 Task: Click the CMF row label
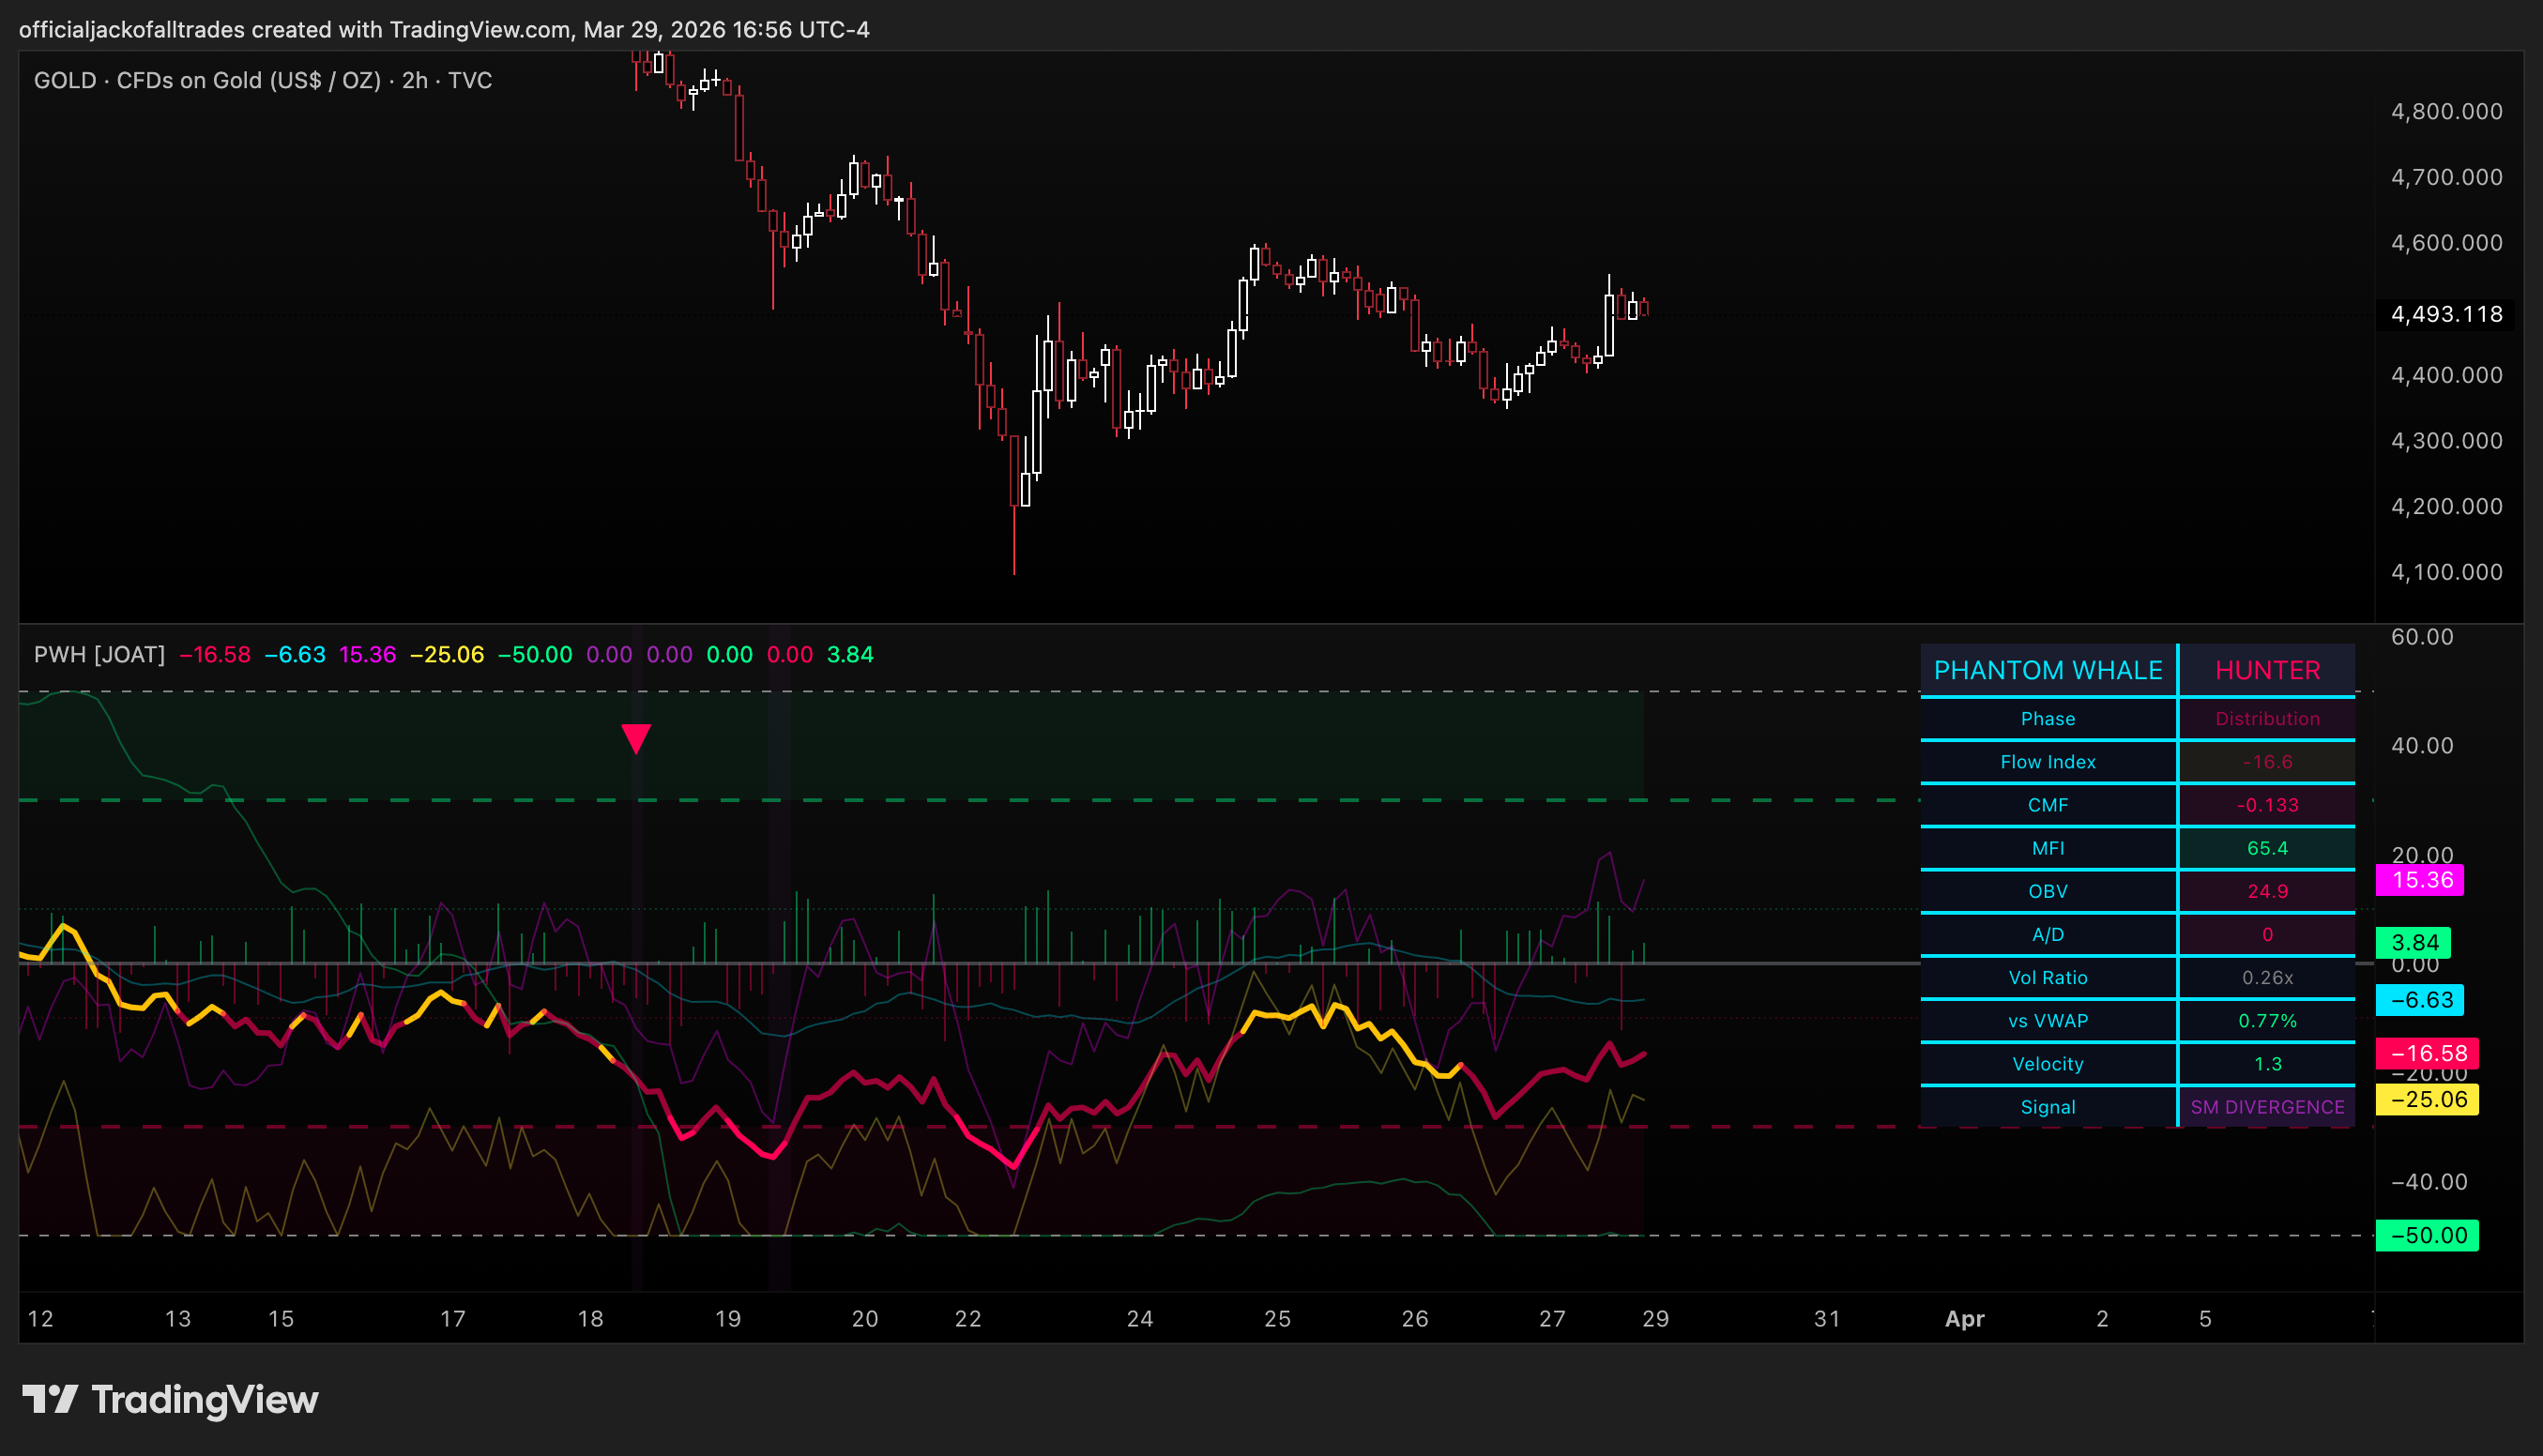coord(2048,805)
